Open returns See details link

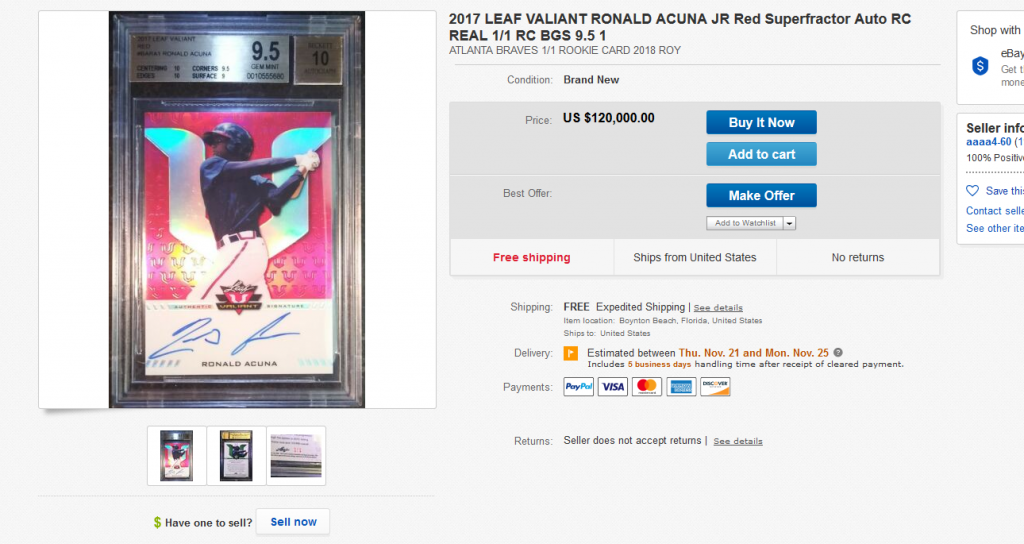click(x=737, y=441)
